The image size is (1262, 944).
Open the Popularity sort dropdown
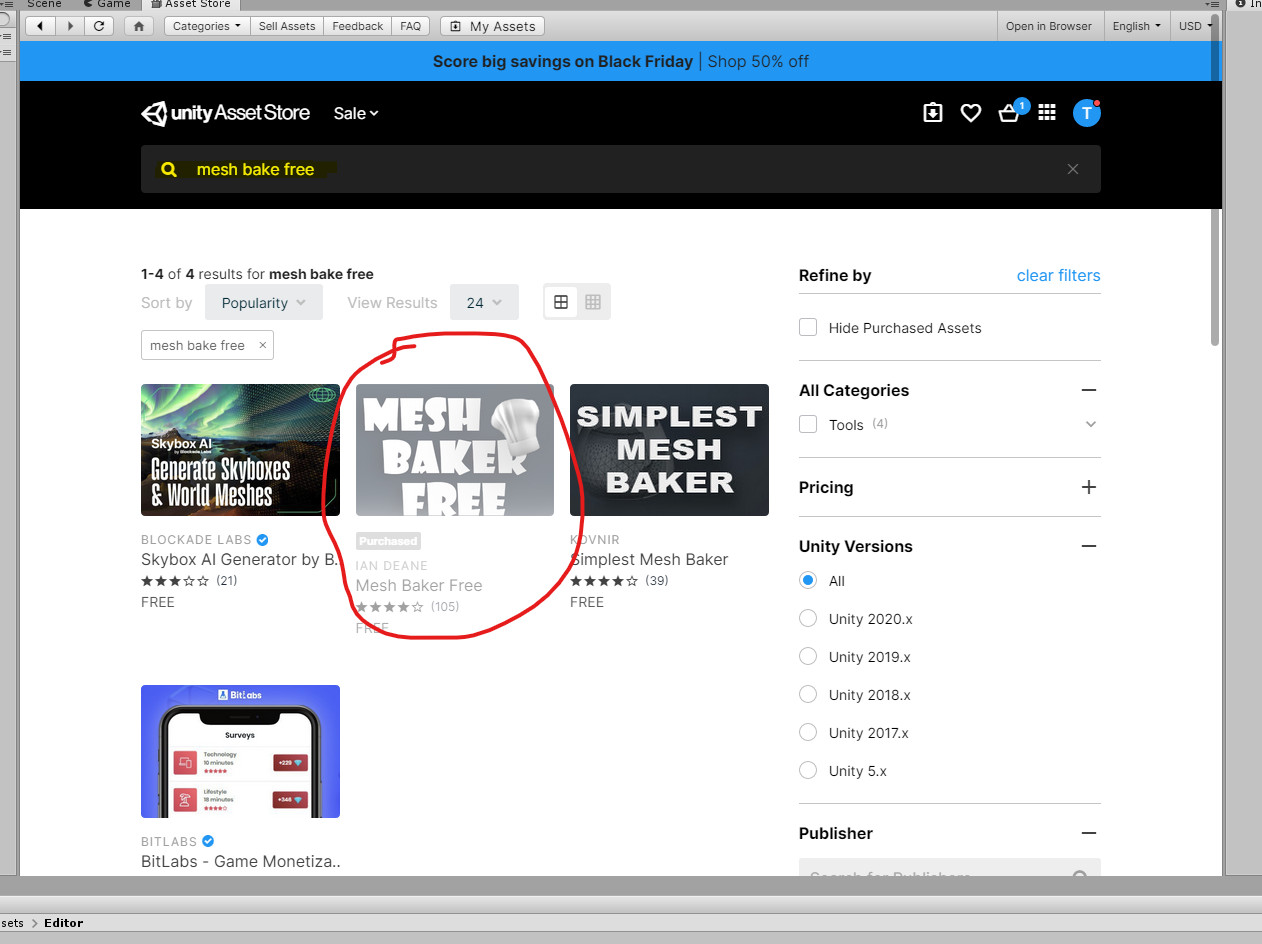point(264,302)
